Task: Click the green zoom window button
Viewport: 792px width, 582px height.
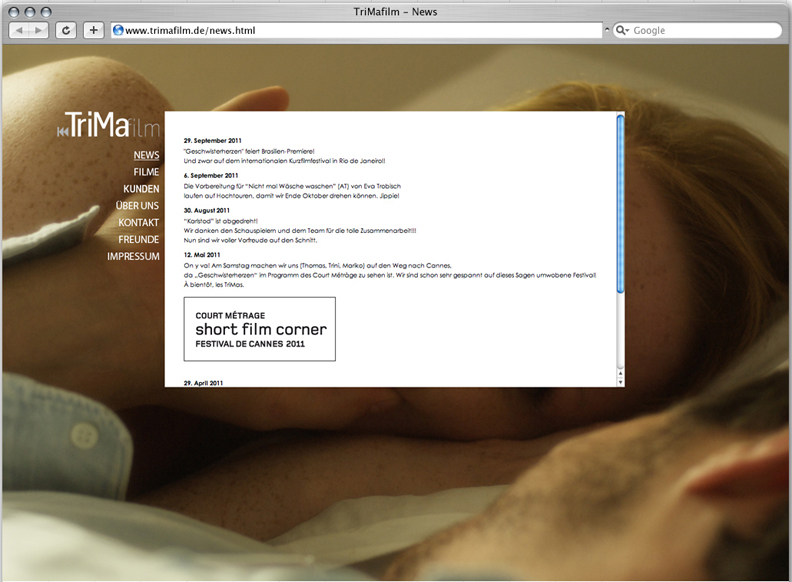Action: click(46, 12)
